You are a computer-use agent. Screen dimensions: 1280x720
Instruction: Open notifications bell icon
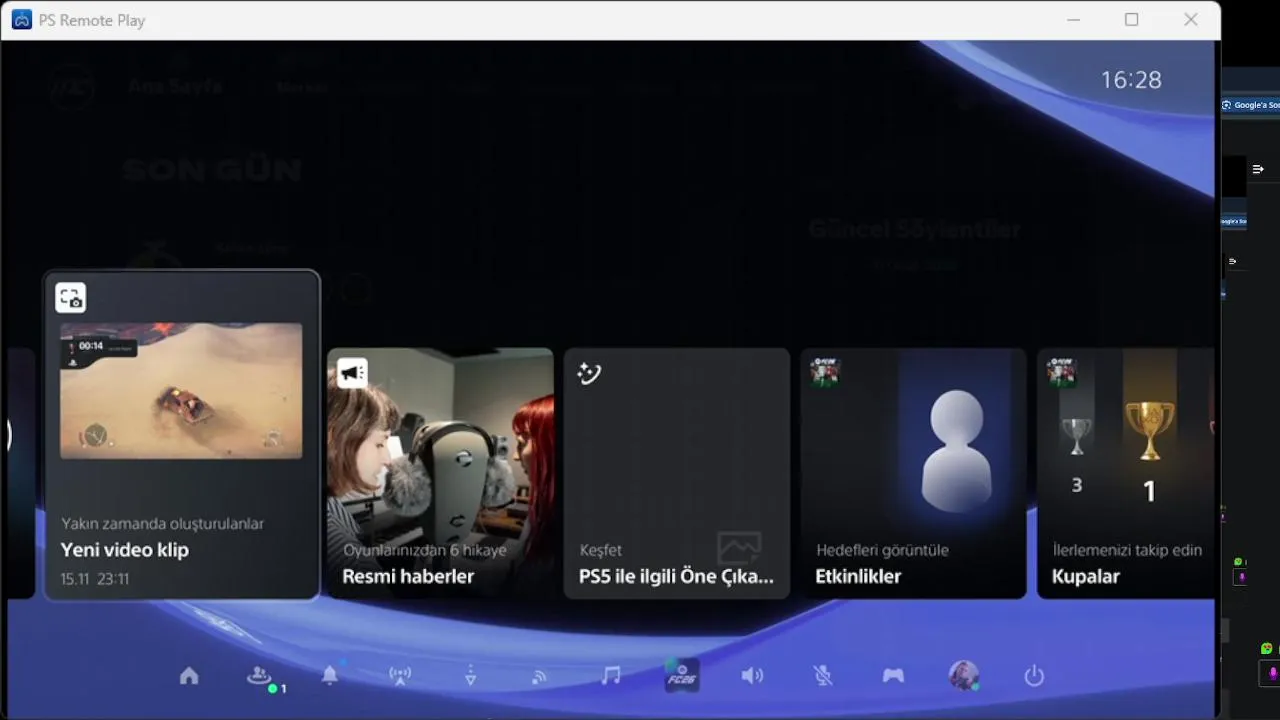[330, 676]
